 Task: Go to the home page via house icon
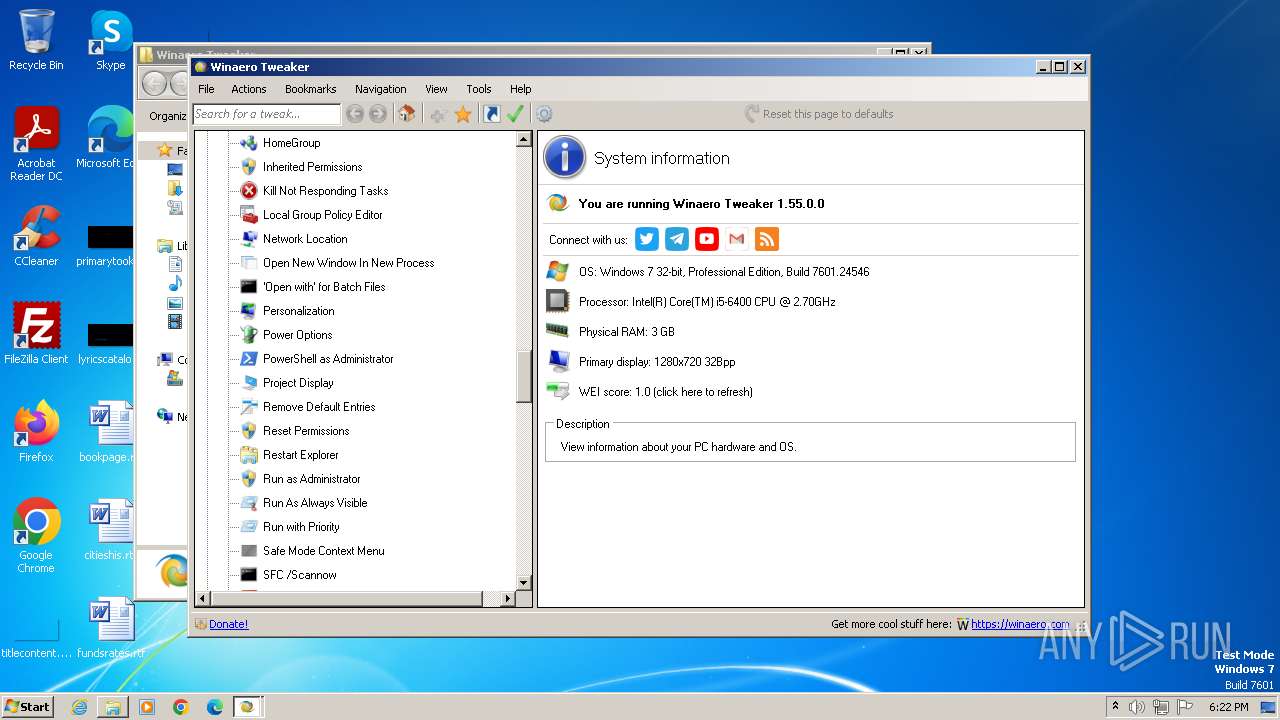(407, 114)
